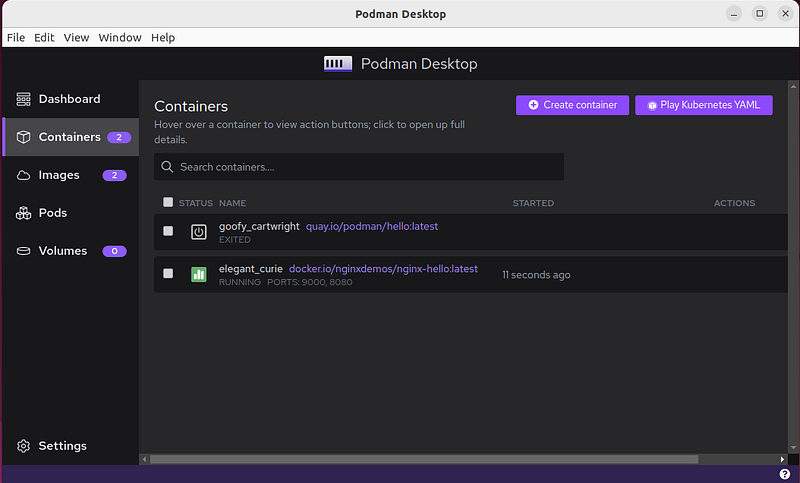The height and width of the screenshot is (483, 800).
Task: Click the PORTS: 9000, 8080 text
Action: tap(310, 282)
